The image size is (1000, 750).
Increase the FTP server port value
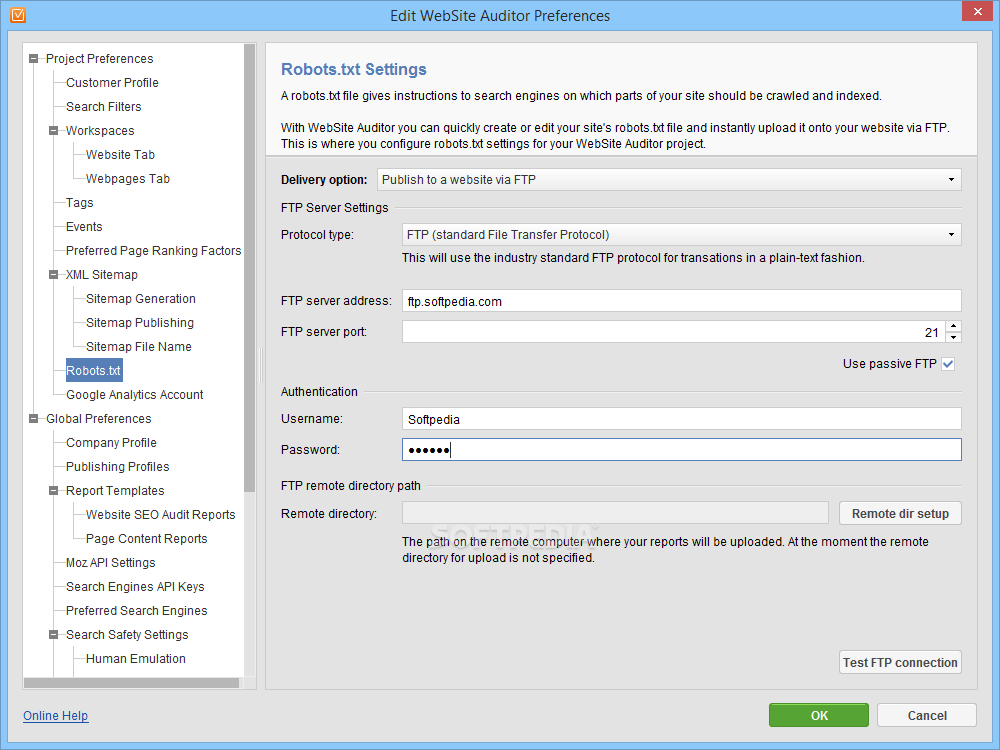pyautogui.click(x=953, y=326)
